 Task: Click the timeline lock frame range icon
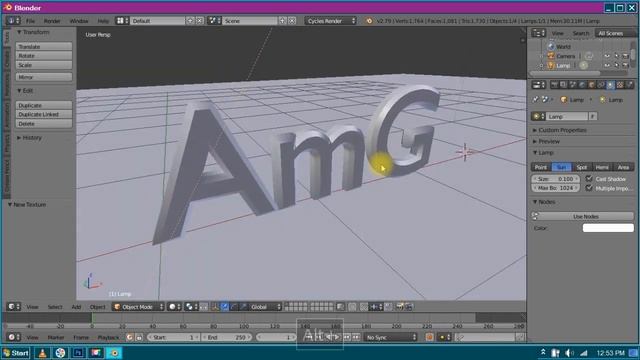tap(139, 337)
